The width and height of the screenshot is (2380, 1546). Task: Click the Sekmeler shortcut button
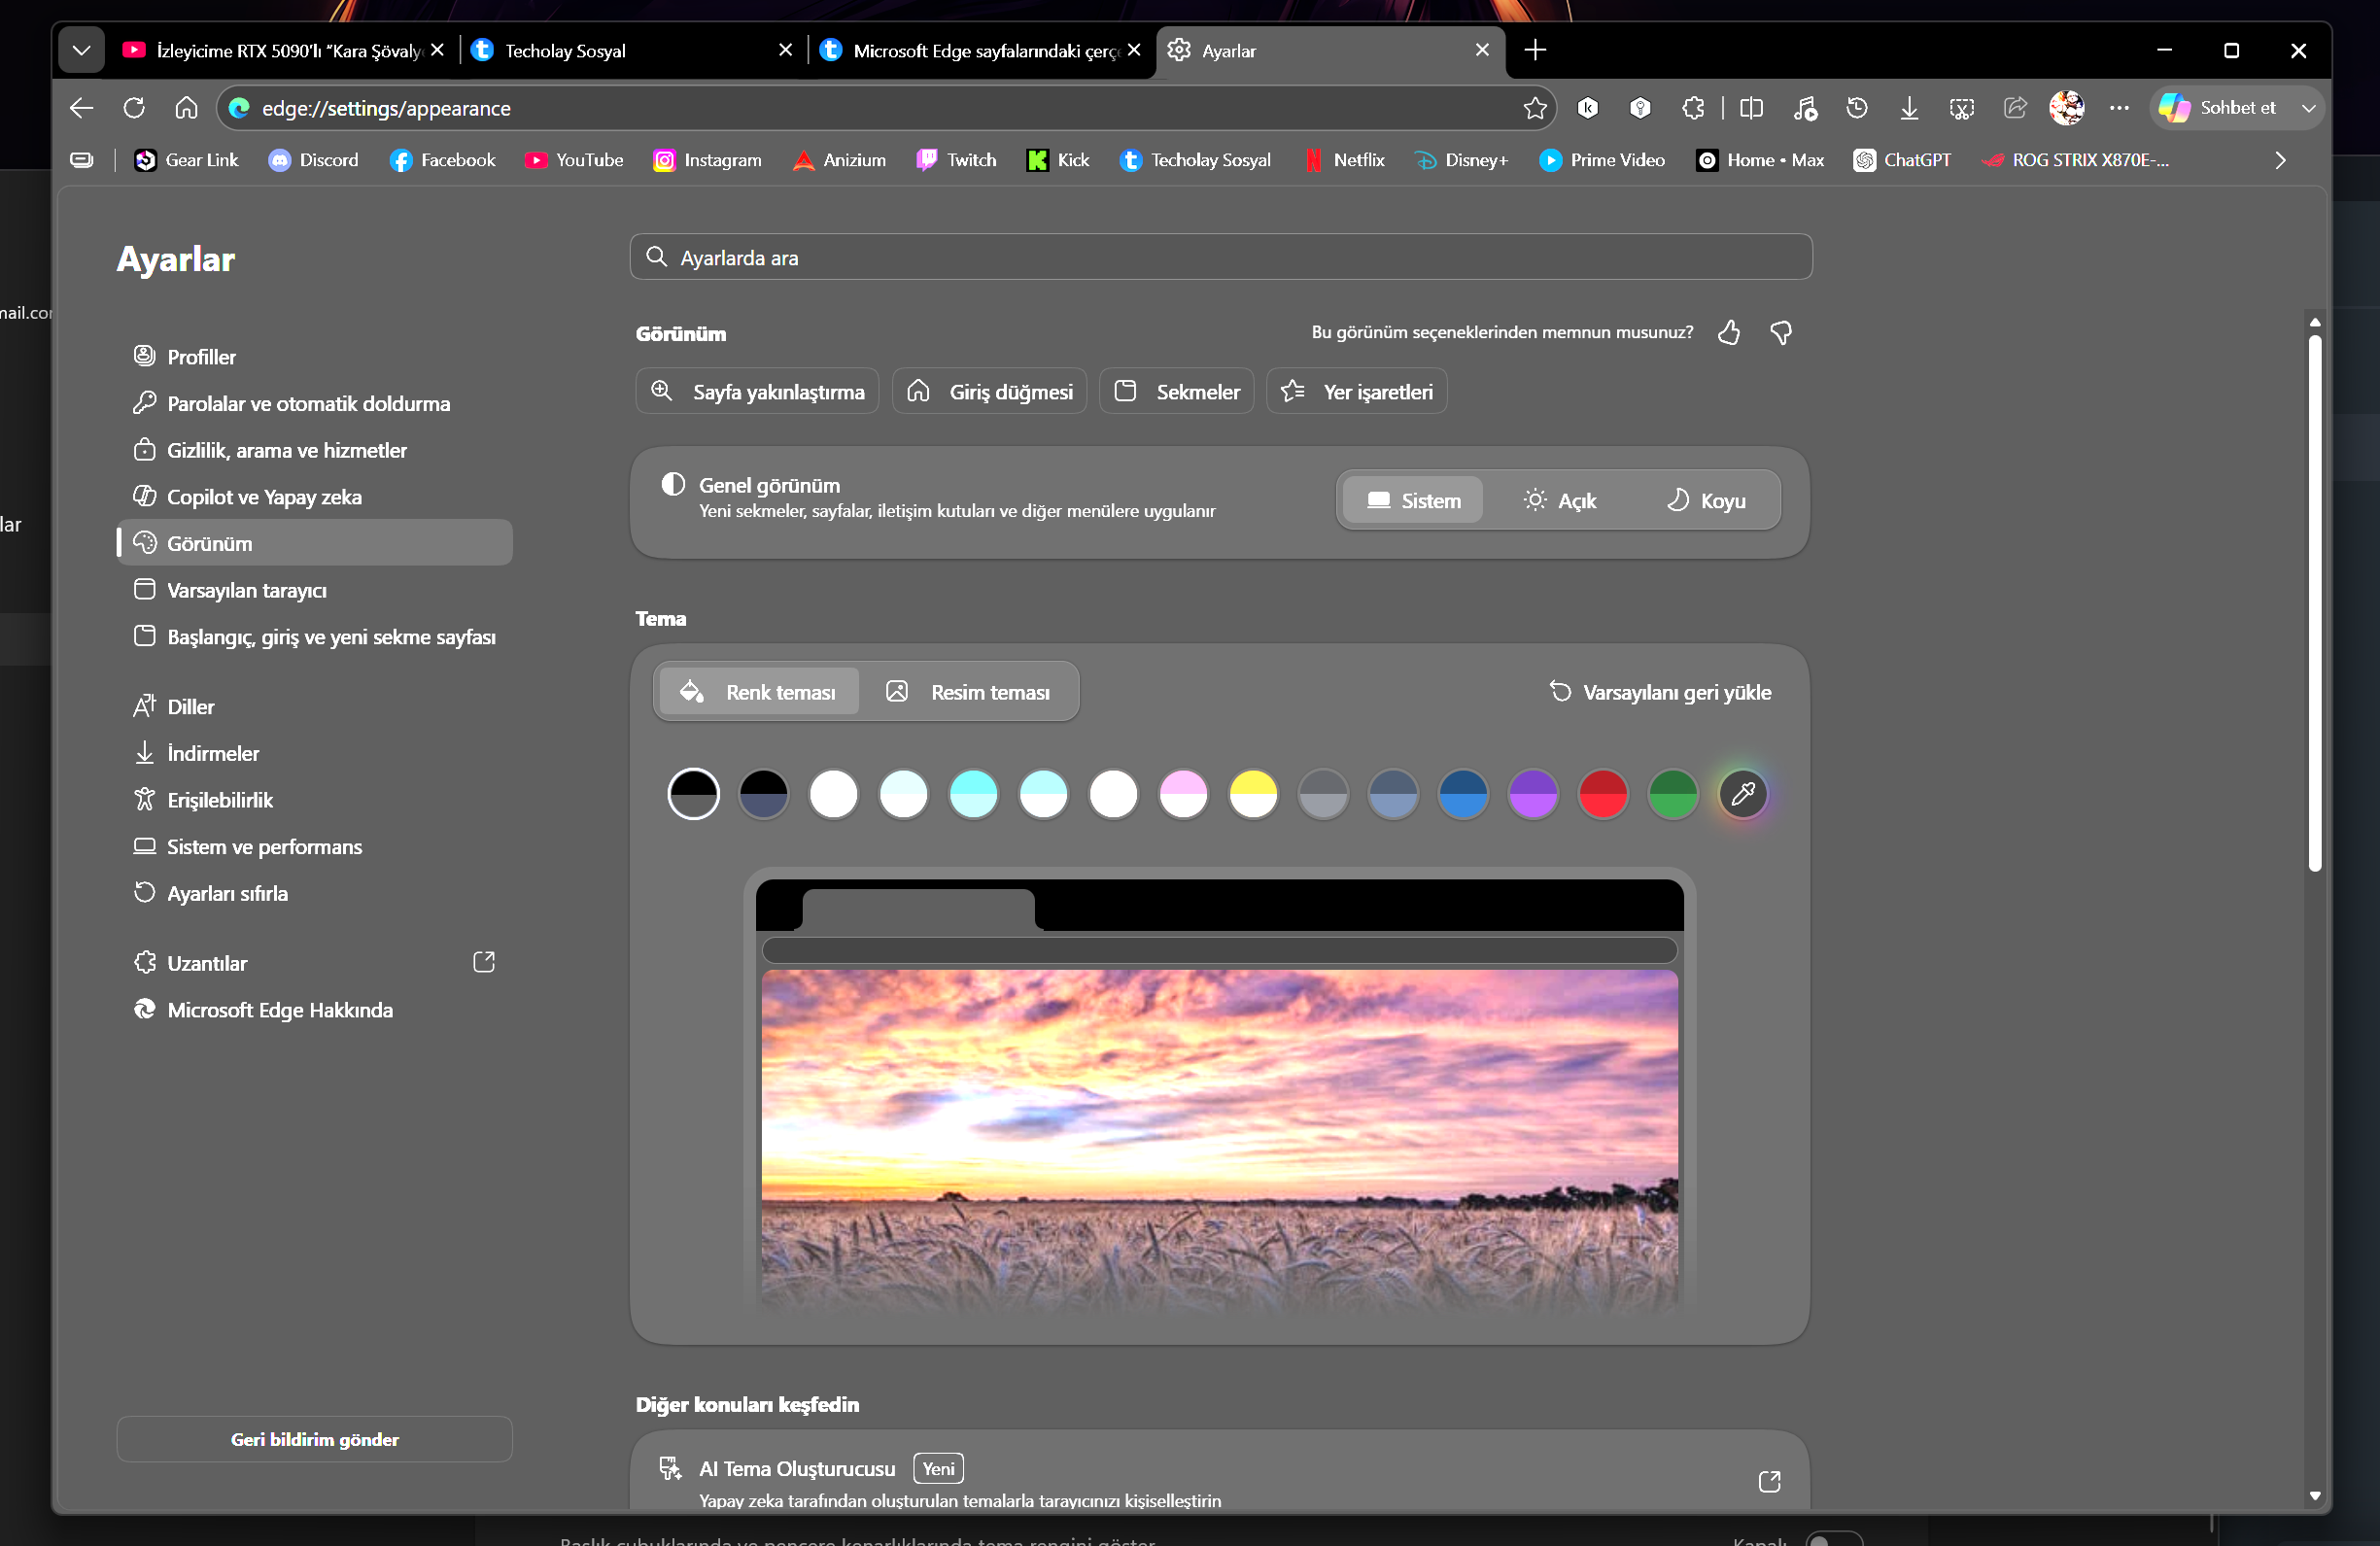1177,392
